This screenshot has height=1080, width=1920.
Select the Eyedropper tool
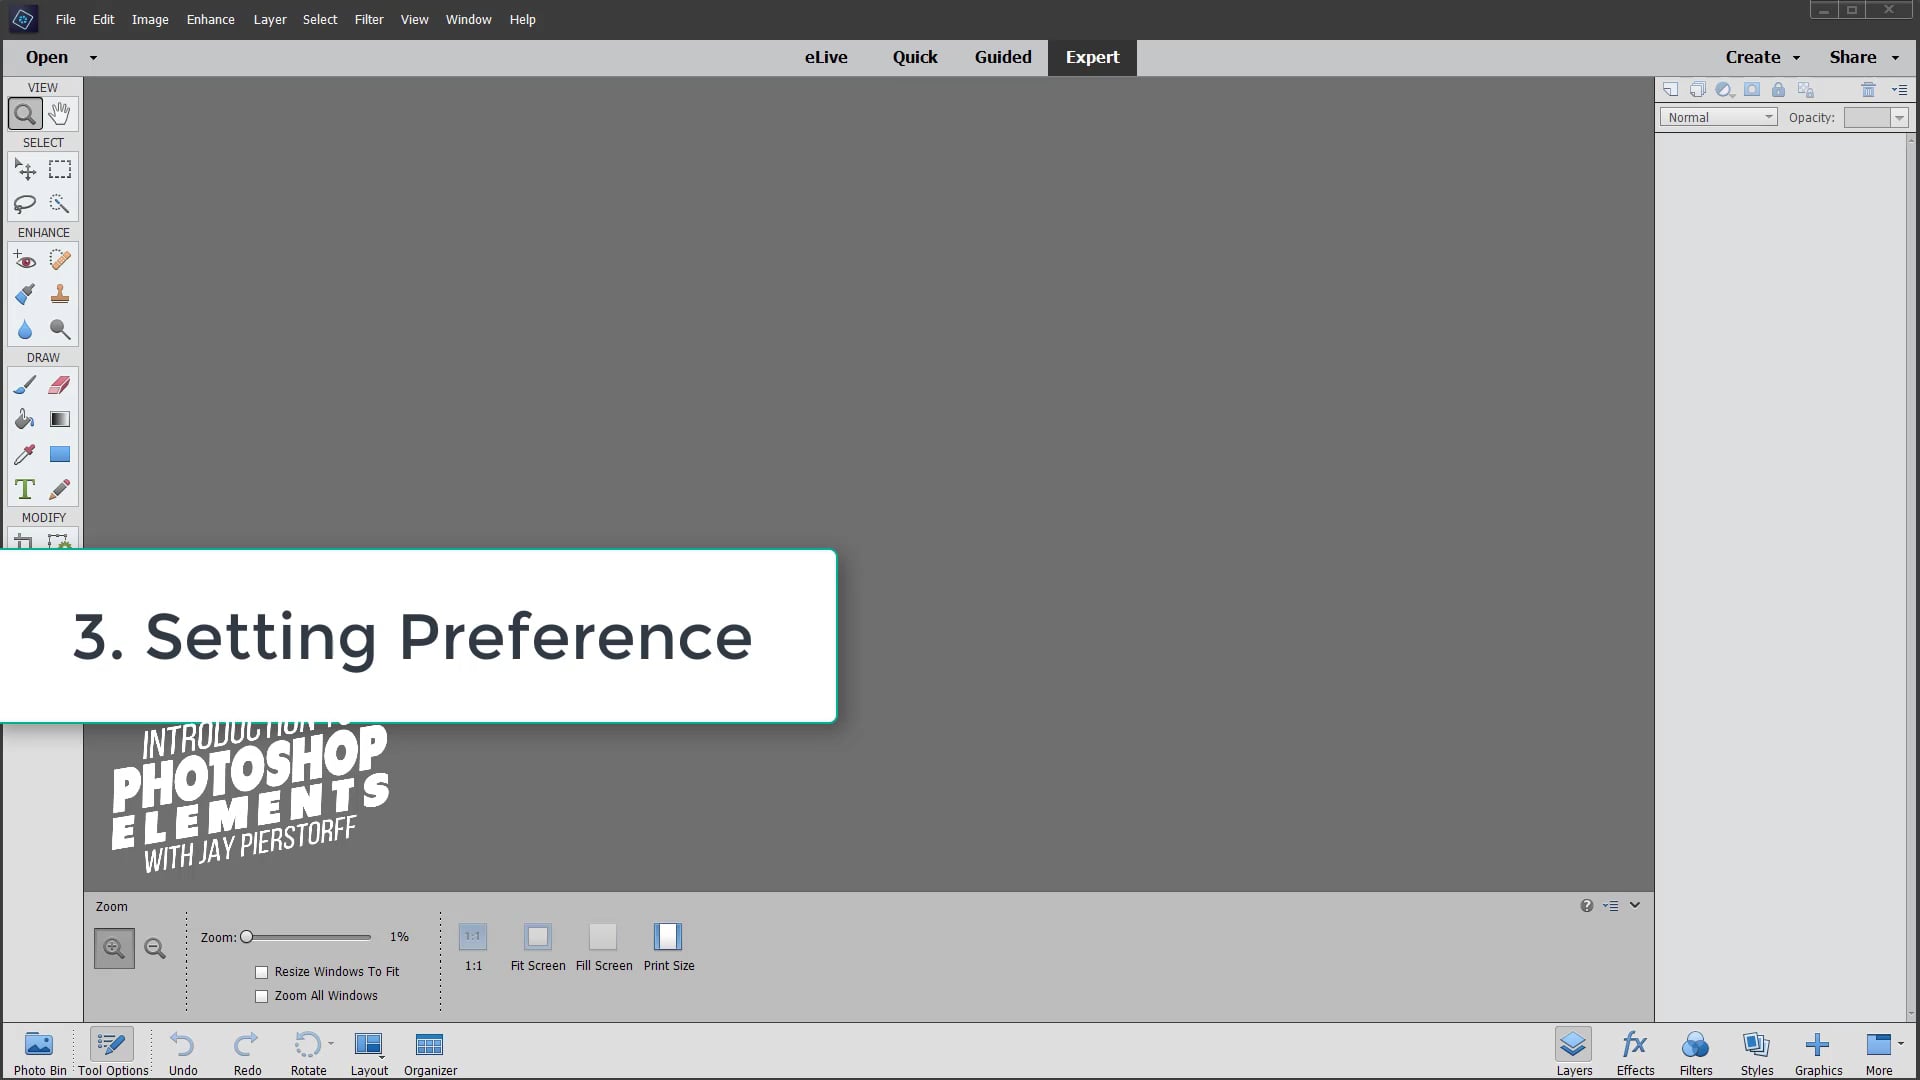point(24,453)
